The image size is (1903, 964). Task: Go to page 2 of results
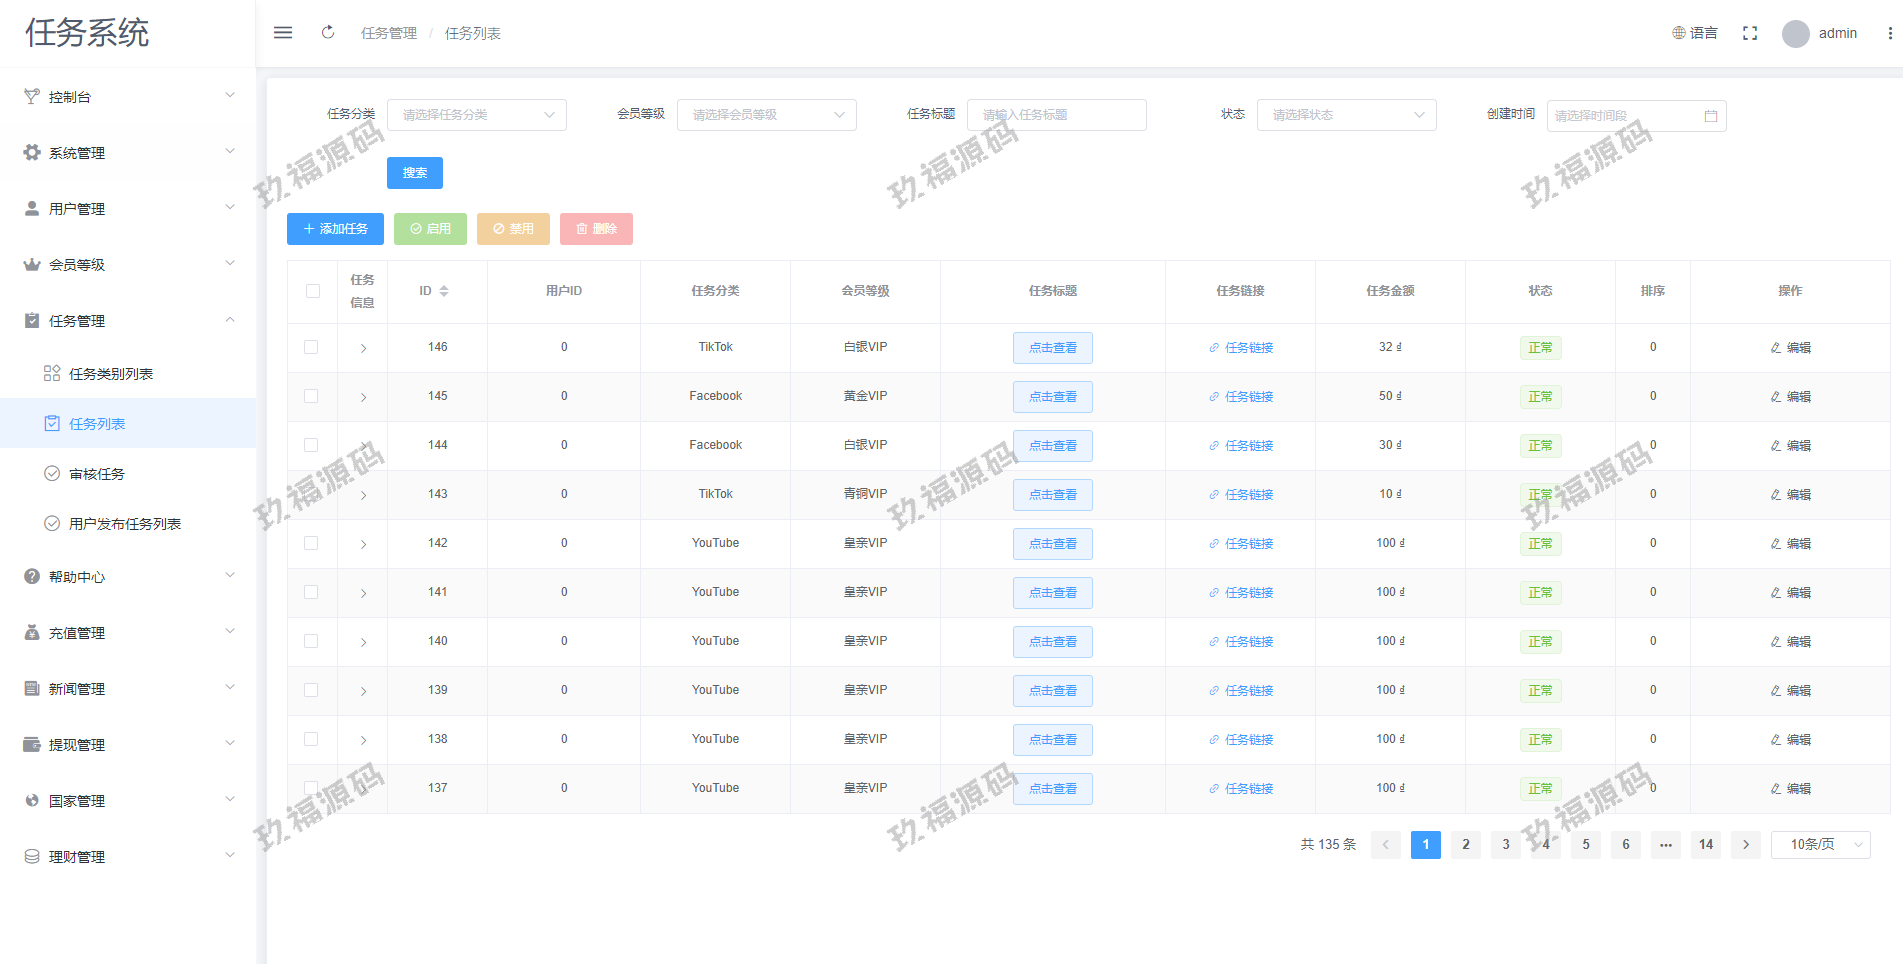[x=1466, y=845]
